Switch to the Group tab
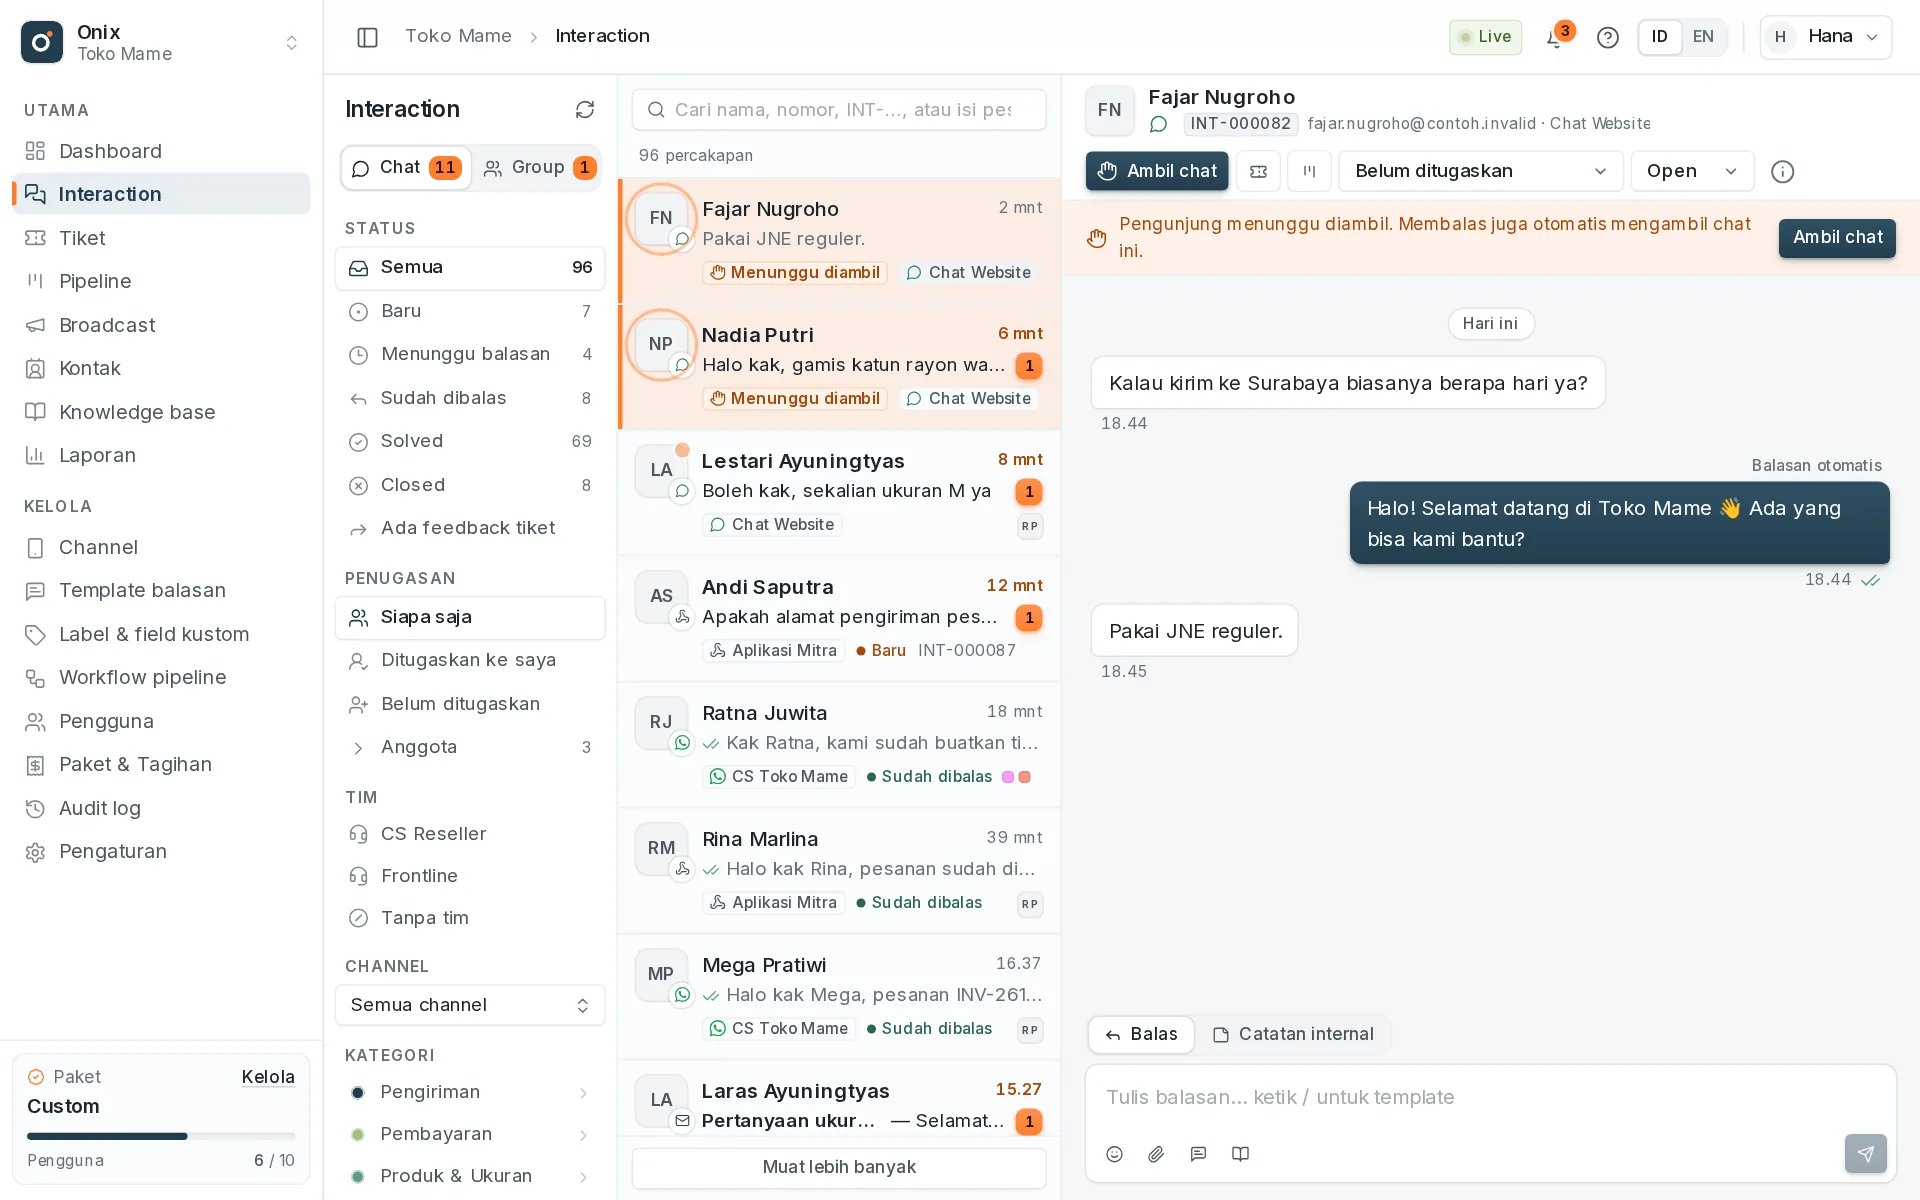Viewport: 1920px width, 1200px height. (x=538, y=167)
